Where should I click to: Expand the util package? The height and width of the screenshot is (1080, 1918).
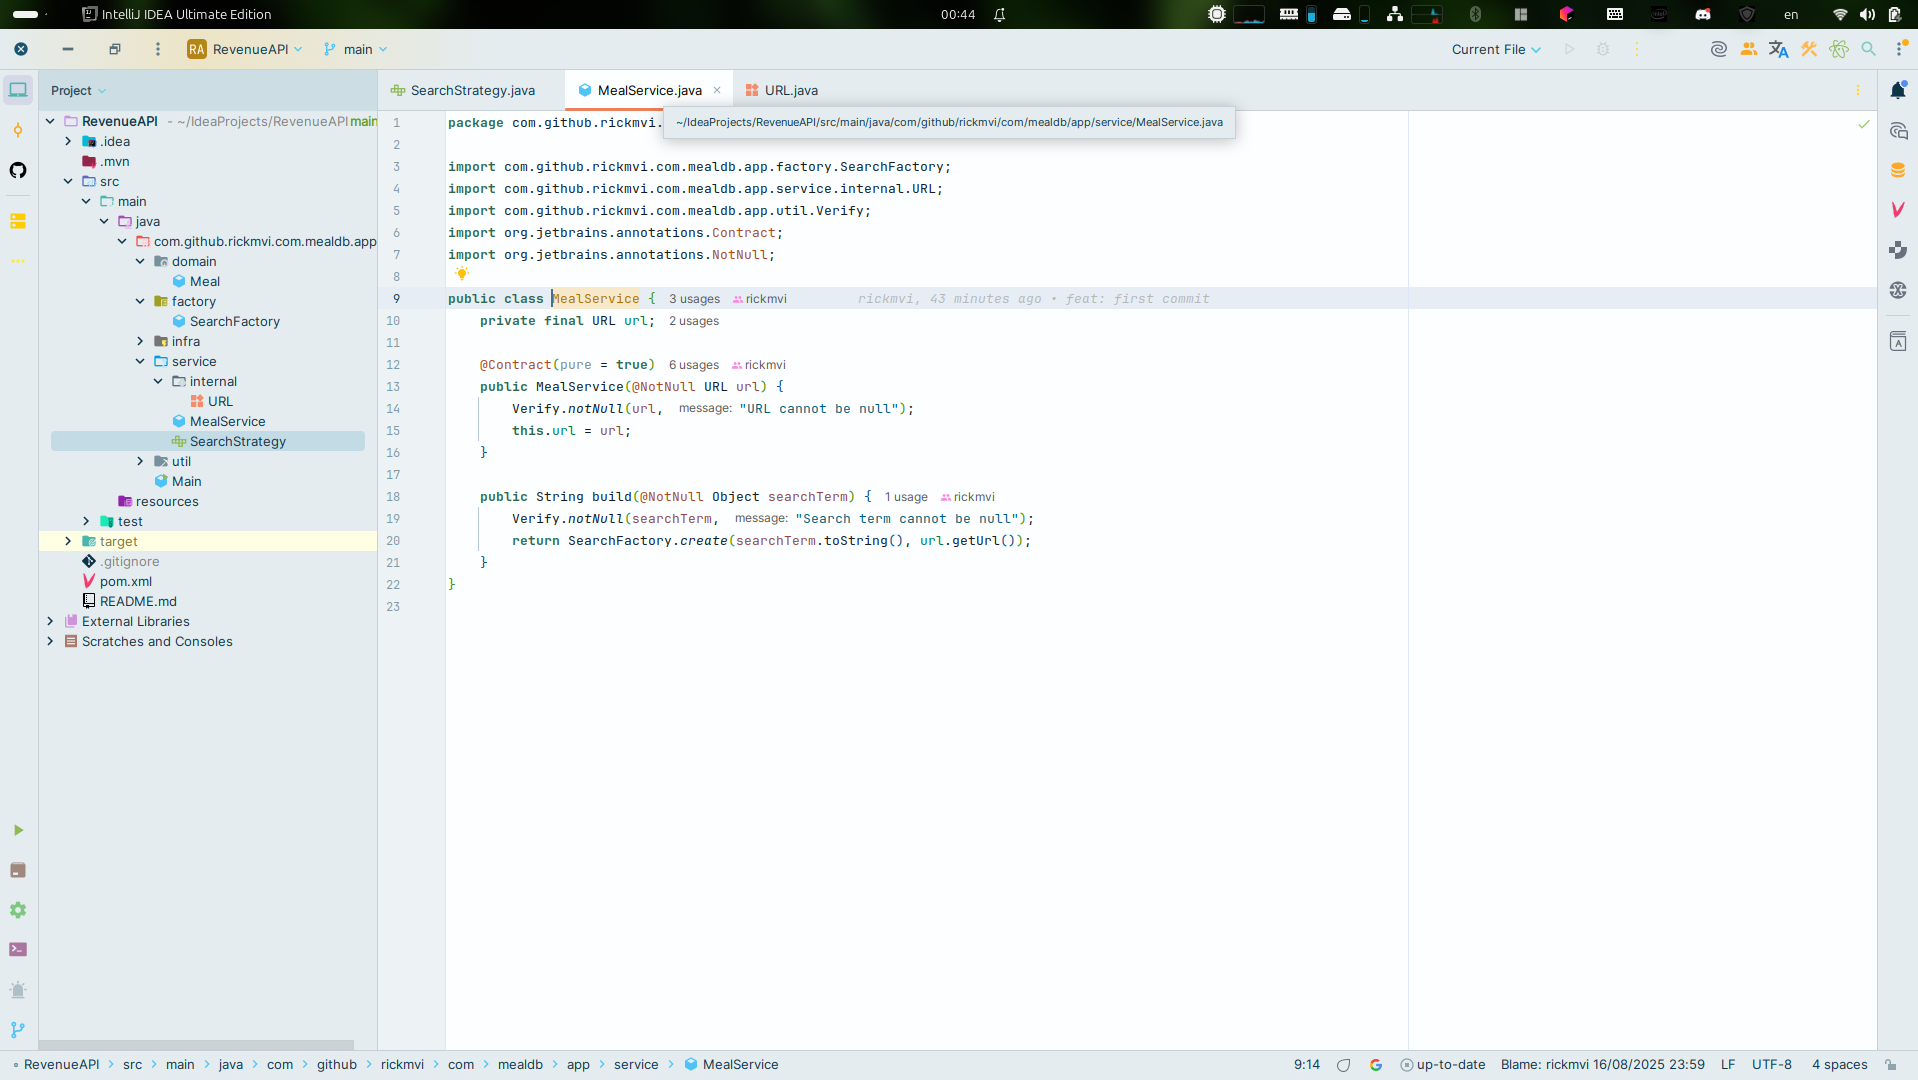(x=140, y=461)
